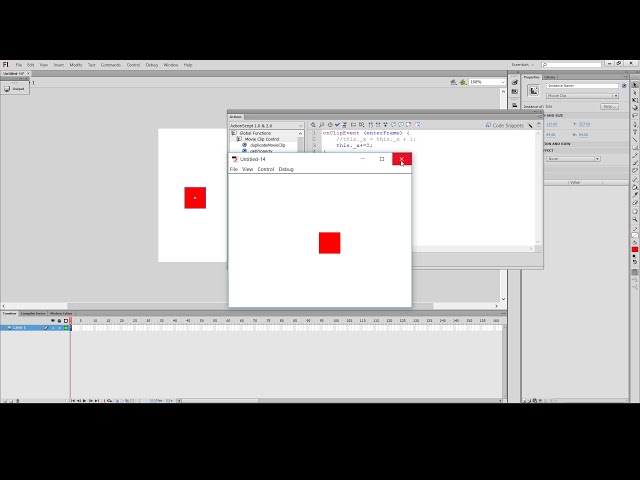Viewport: 640px width, 480px height.
Task: Collapse Movie Clip Control tree node
Action: click(x=239, y=139)
